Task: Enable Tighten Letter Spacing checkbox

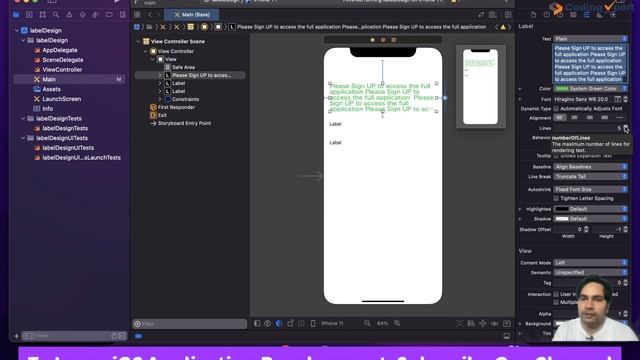Action: (556, 198)
